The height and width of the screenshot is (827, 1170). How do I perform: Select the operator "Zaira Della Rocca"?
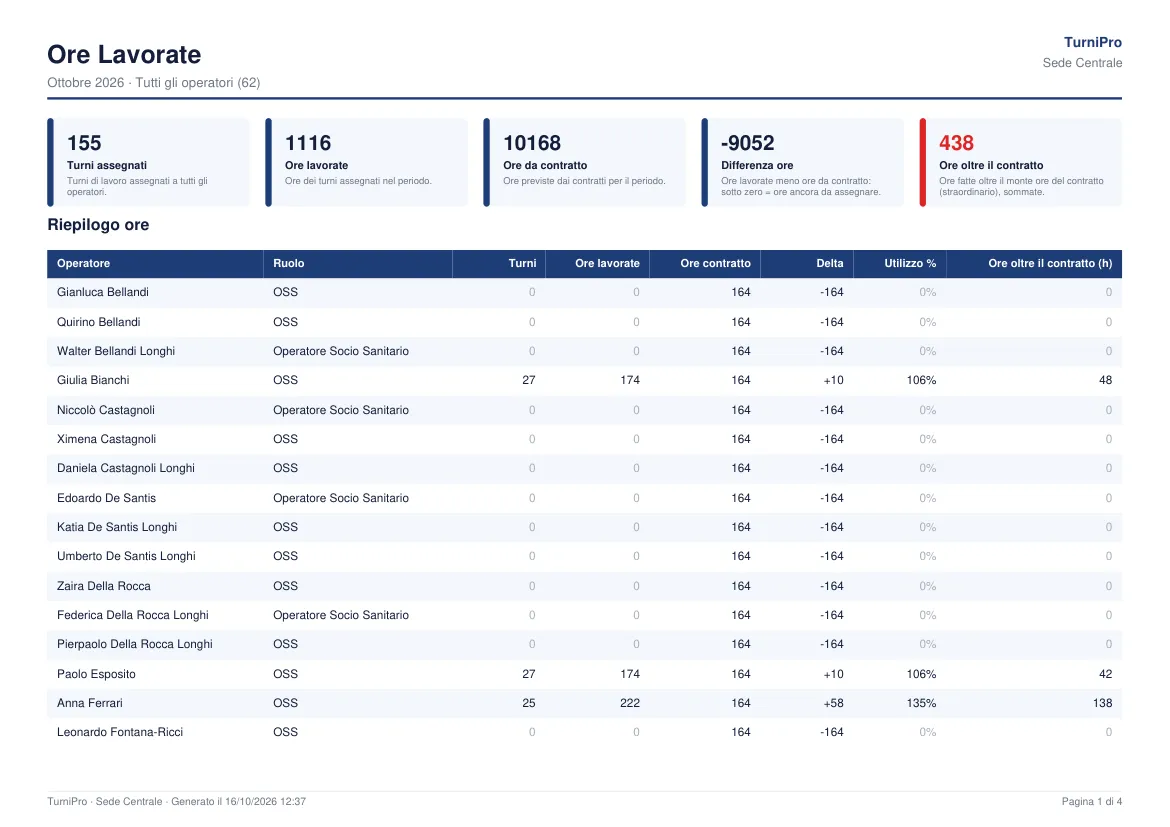tap(104, 586)
